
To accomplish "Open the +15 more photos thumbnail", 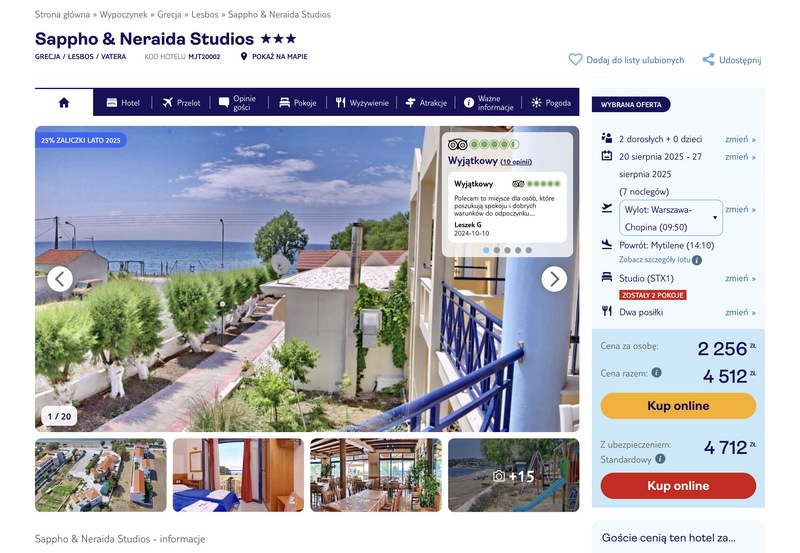I will pyautogui.click(x=514, y=475).
